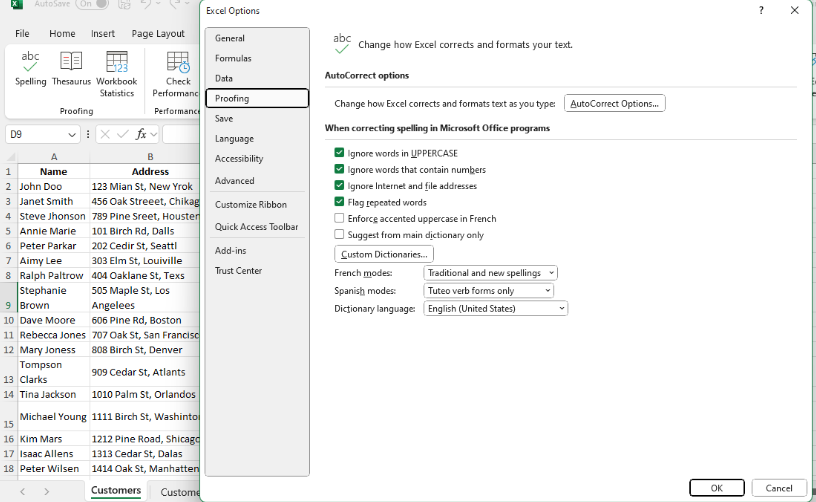This screenshot has height=502, width=816.
Task: Open the Dictionary language dropdown
Action: pyautogui.click(x=495, y=309)
